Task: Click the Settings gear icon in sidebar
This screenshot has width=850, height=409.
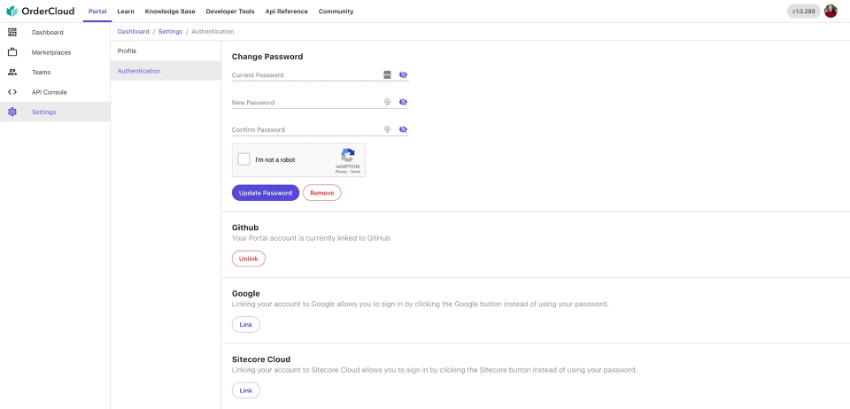Action: point(12,112)
